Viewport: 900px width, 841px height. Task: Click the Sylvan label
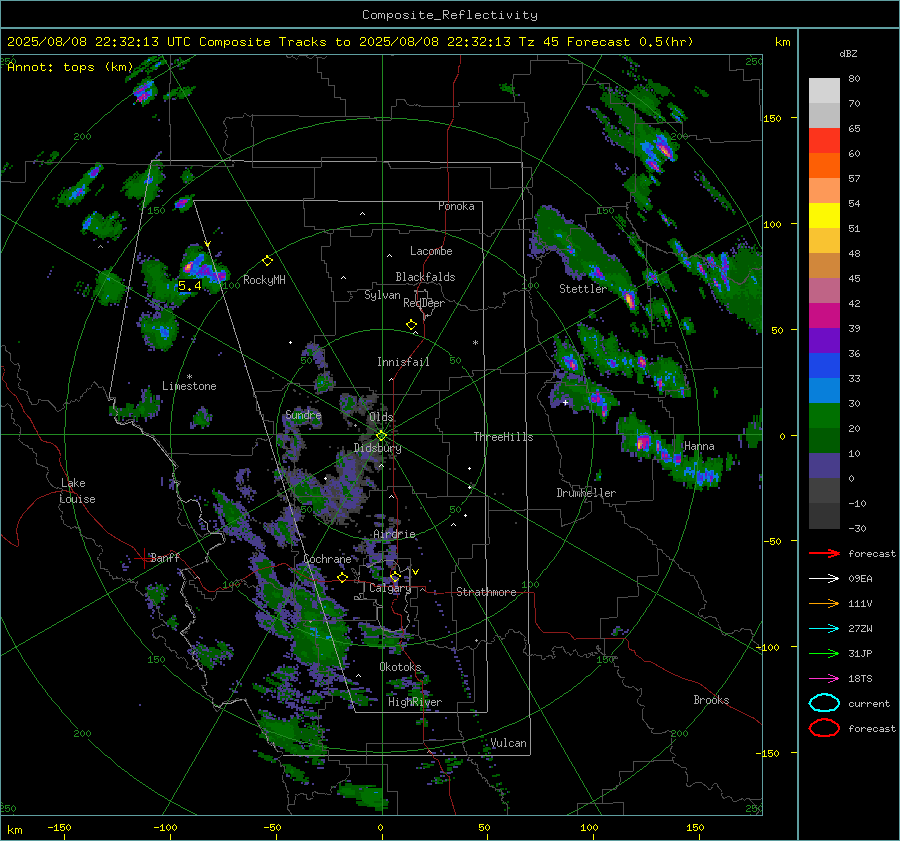382,295
